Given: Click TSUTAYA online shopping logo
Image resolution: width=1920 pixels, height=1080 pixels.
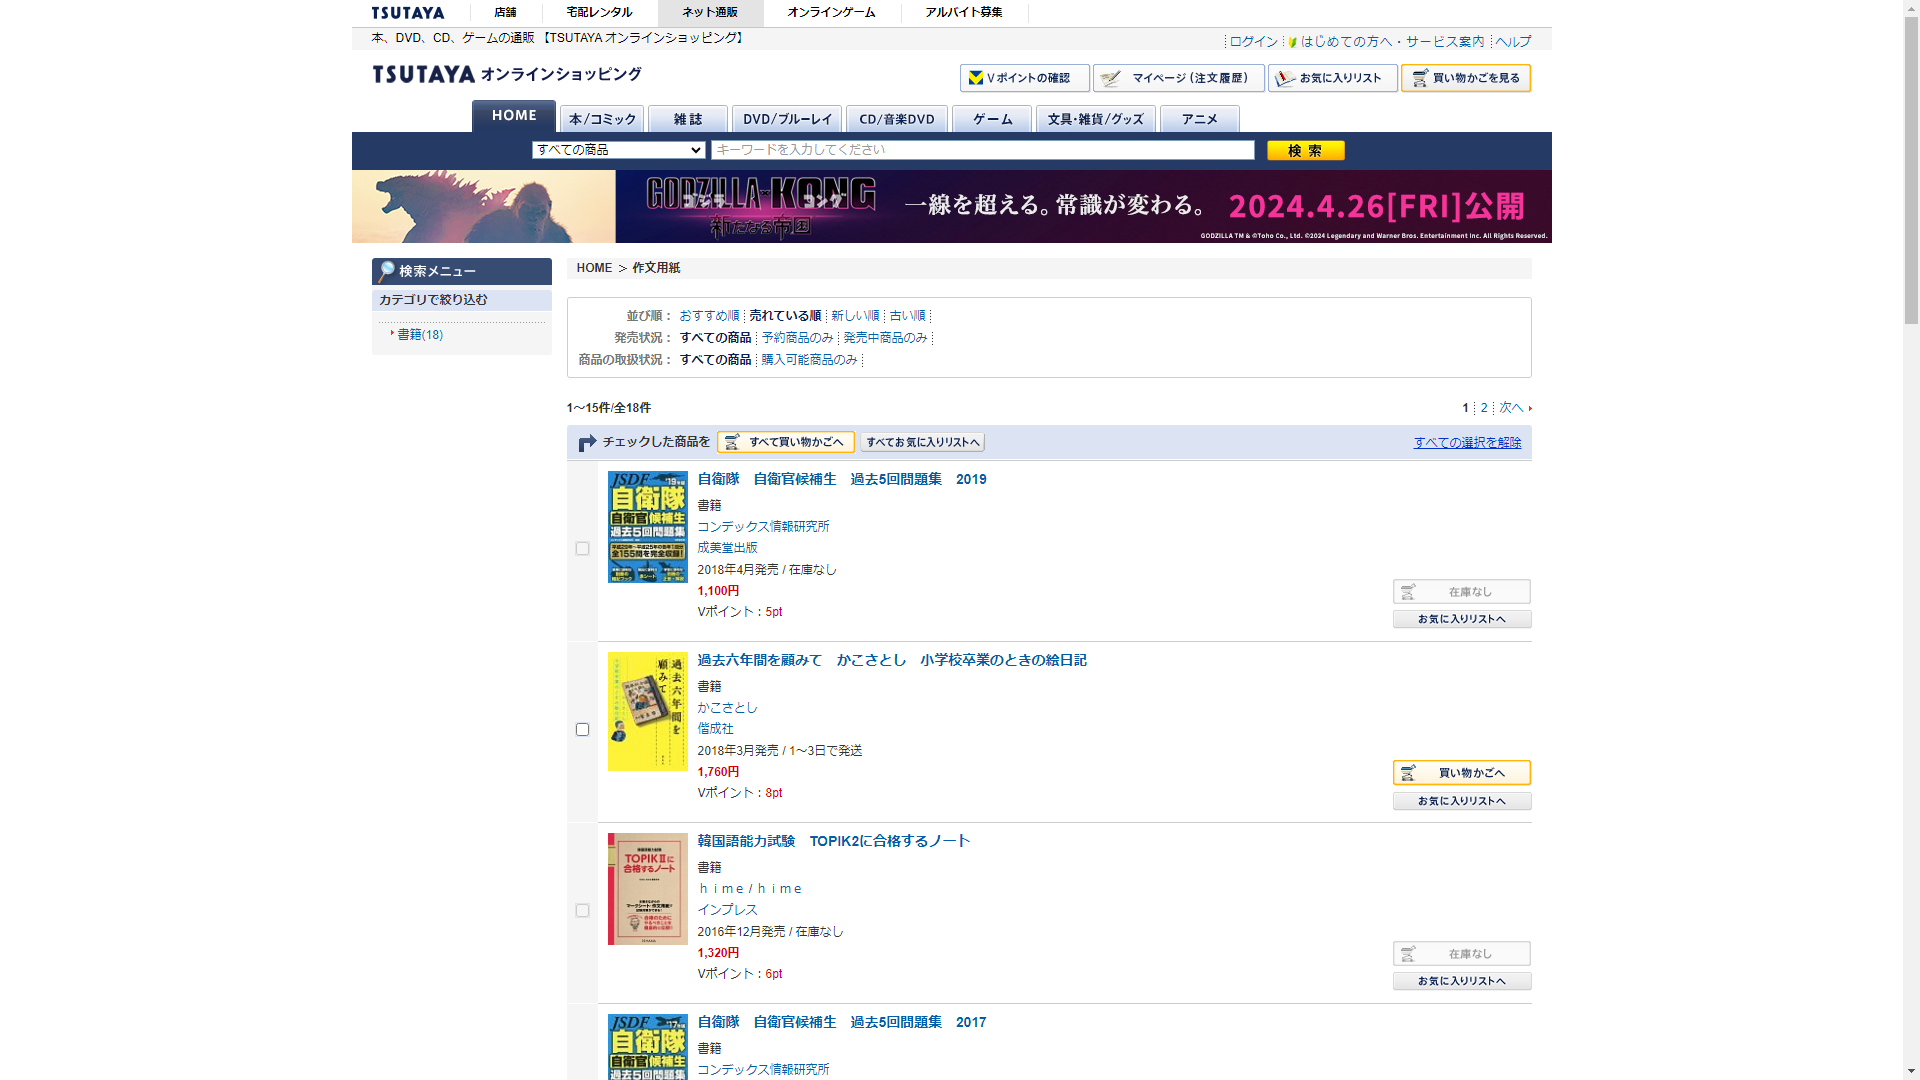Looking at the screenshot, I should point(506,74).
